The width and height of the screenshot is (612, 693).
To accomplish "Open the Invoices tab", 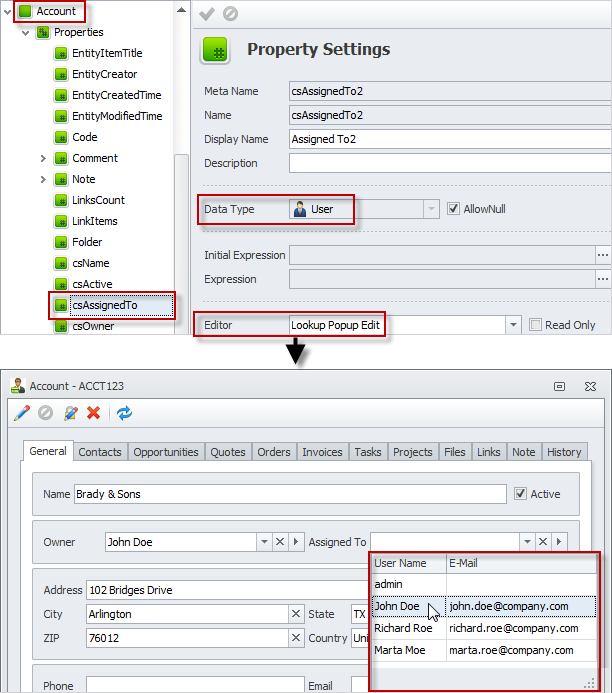I will click(x=322, y=452).
